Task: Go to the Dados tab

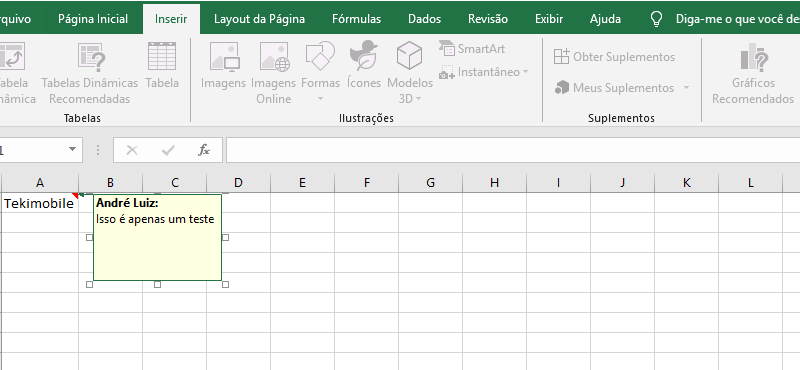Action: (424, 19)
